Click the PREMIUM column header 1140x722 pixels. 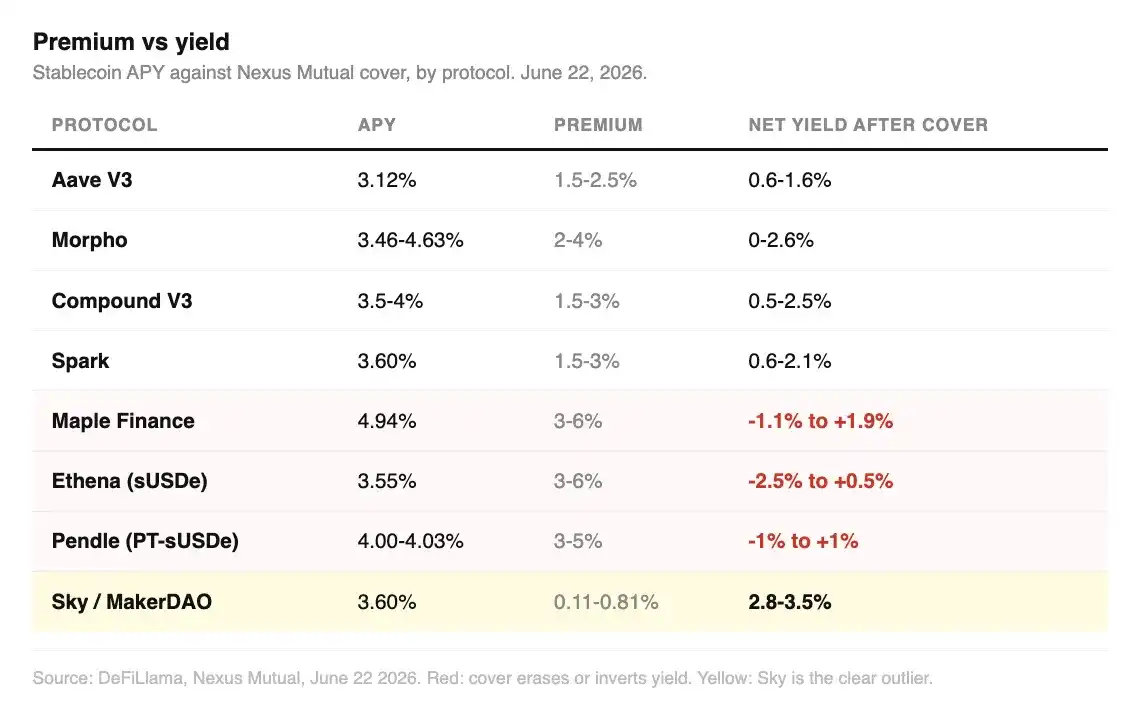(x=598, y=125)
